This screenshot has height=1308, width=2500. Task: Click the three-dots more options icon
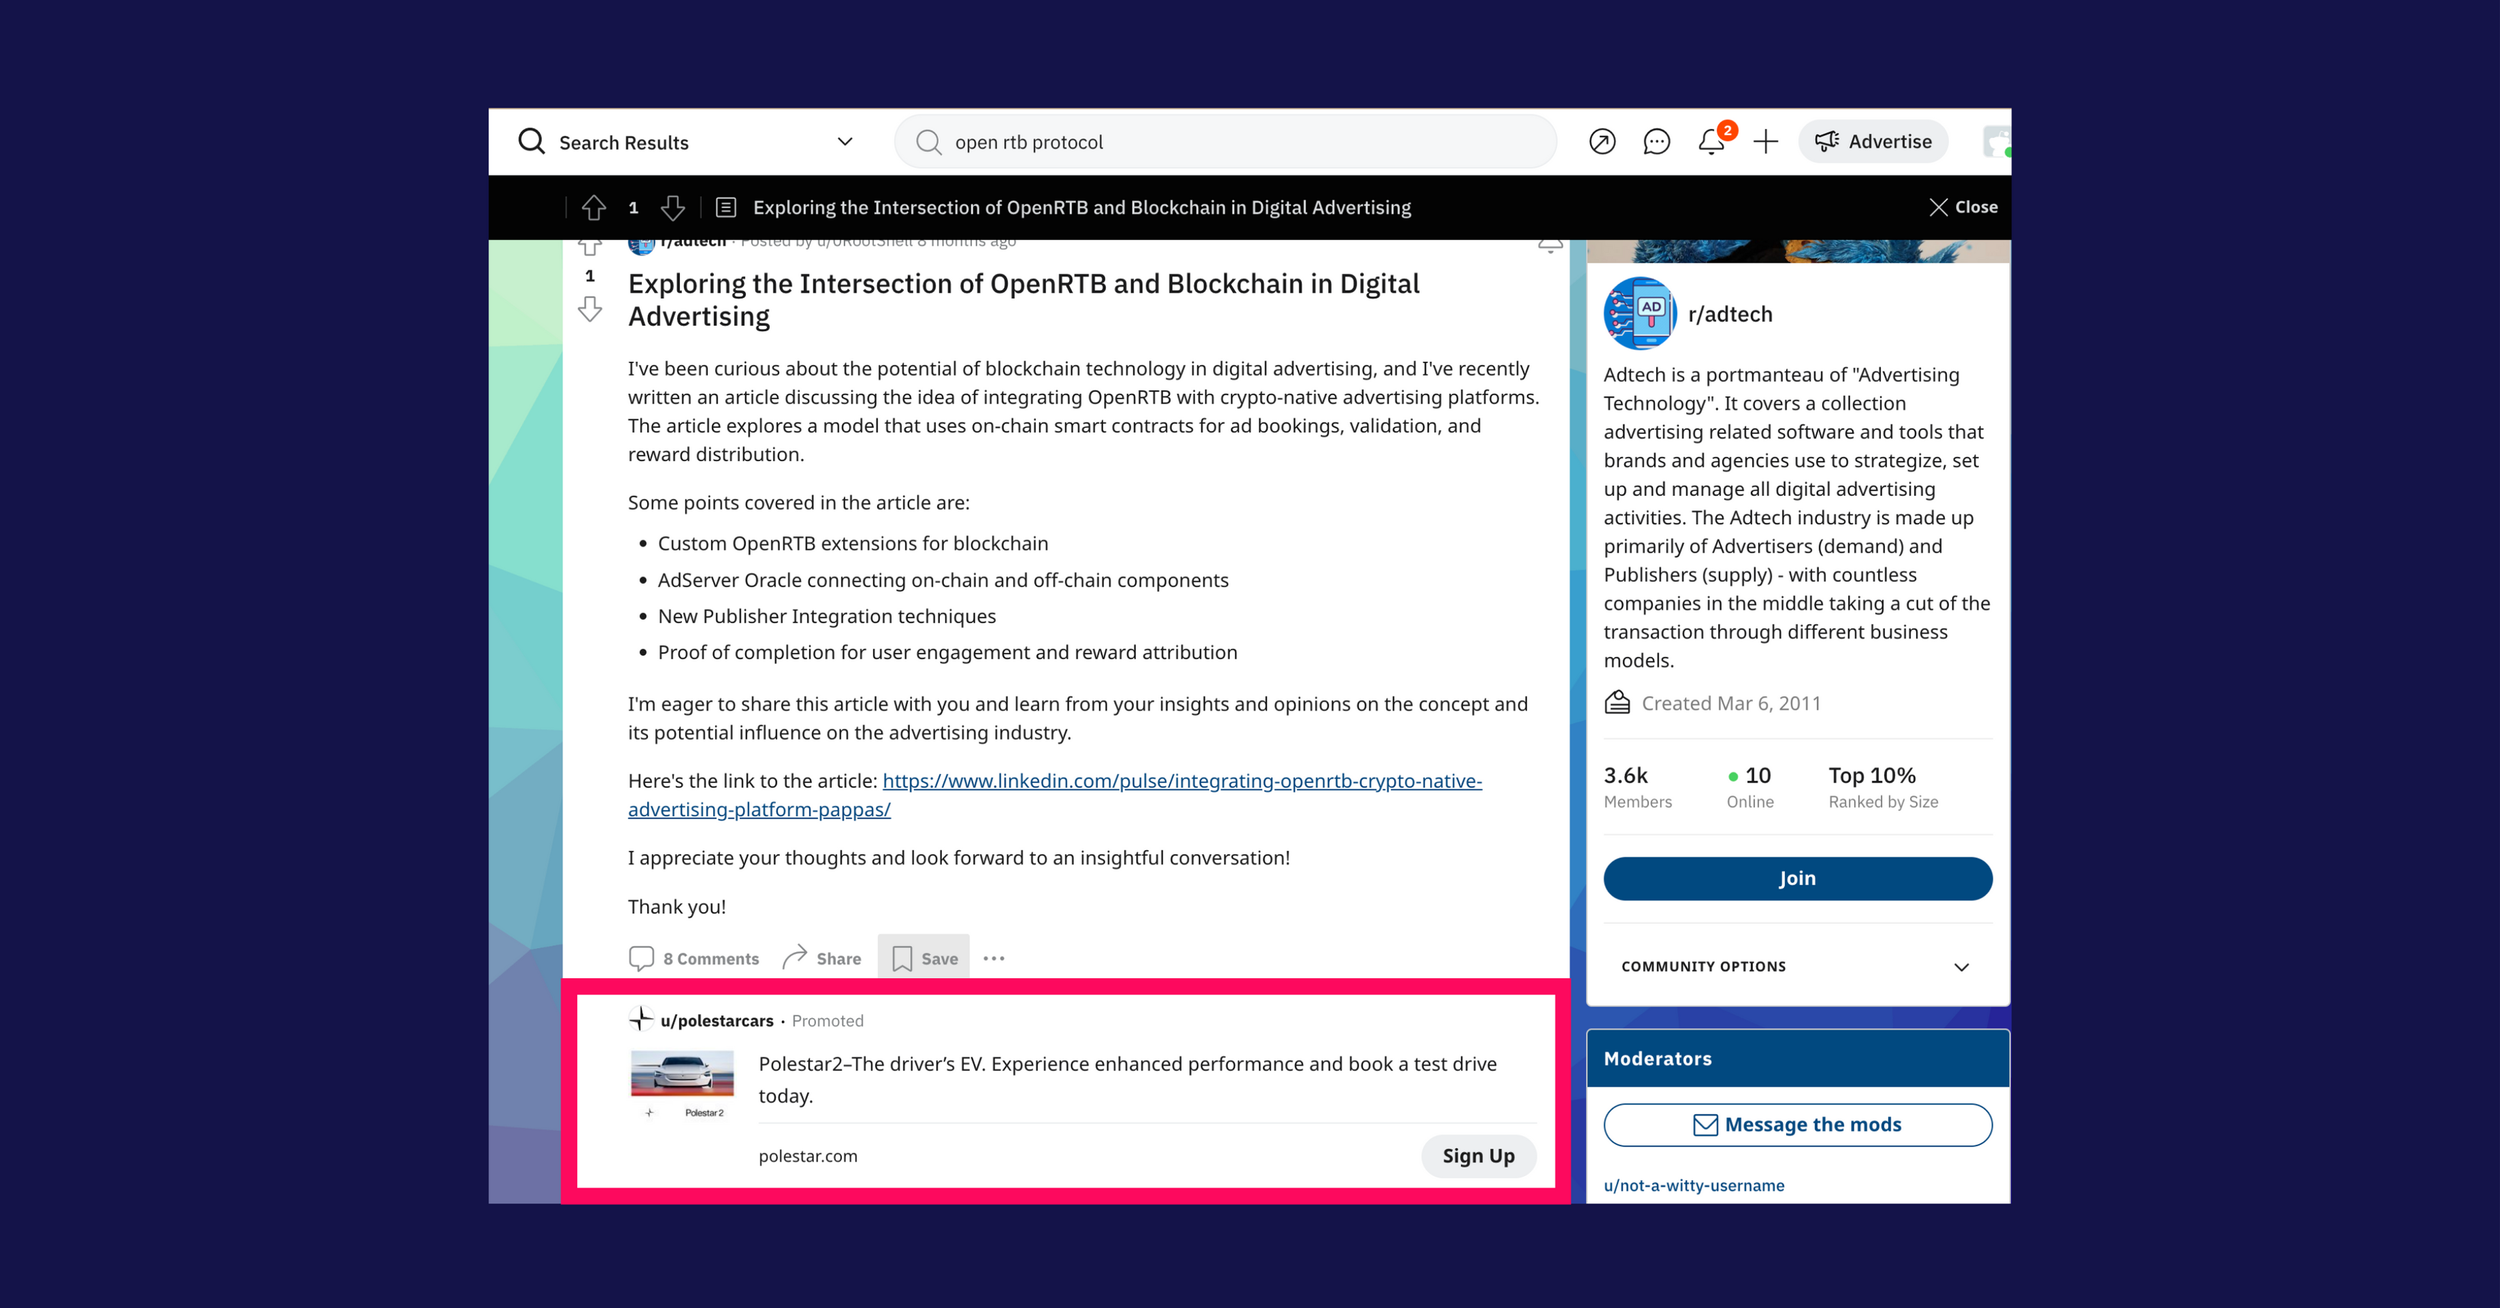pos(993,958)
